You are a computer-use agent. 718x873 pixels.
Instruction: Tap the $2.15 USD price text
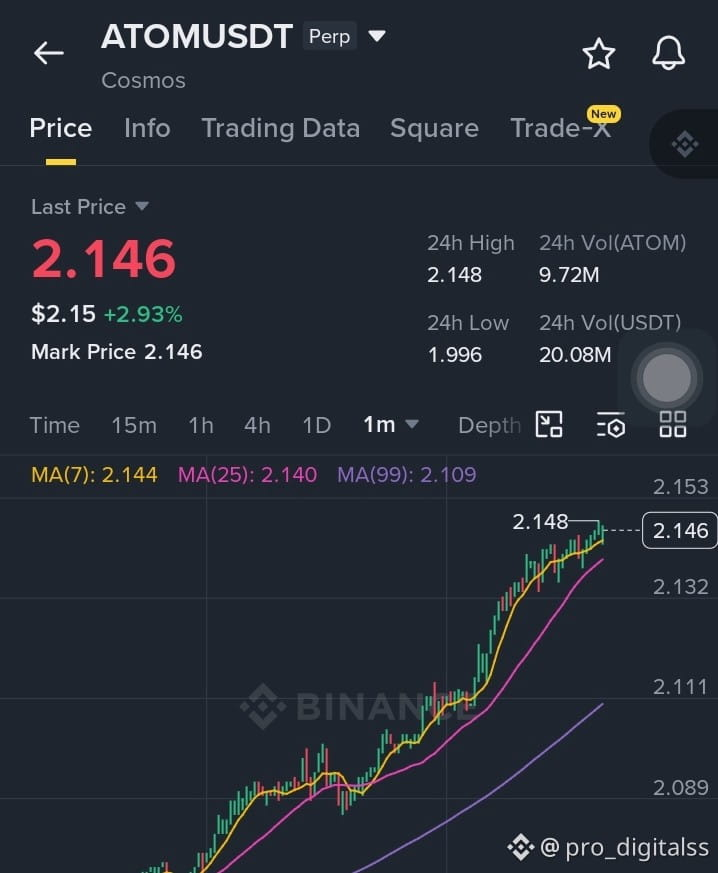[63, 314]
